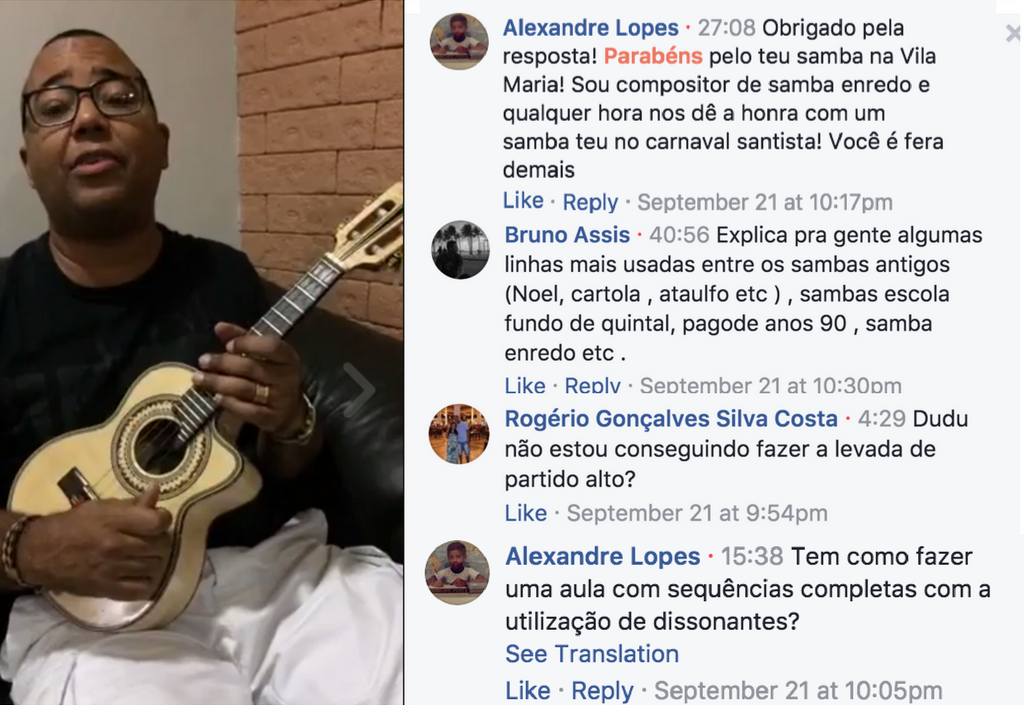Viewport: 1024px width, 705px height.
Task: Reply to comment about dissonantes
Action: tap(602, 691)
